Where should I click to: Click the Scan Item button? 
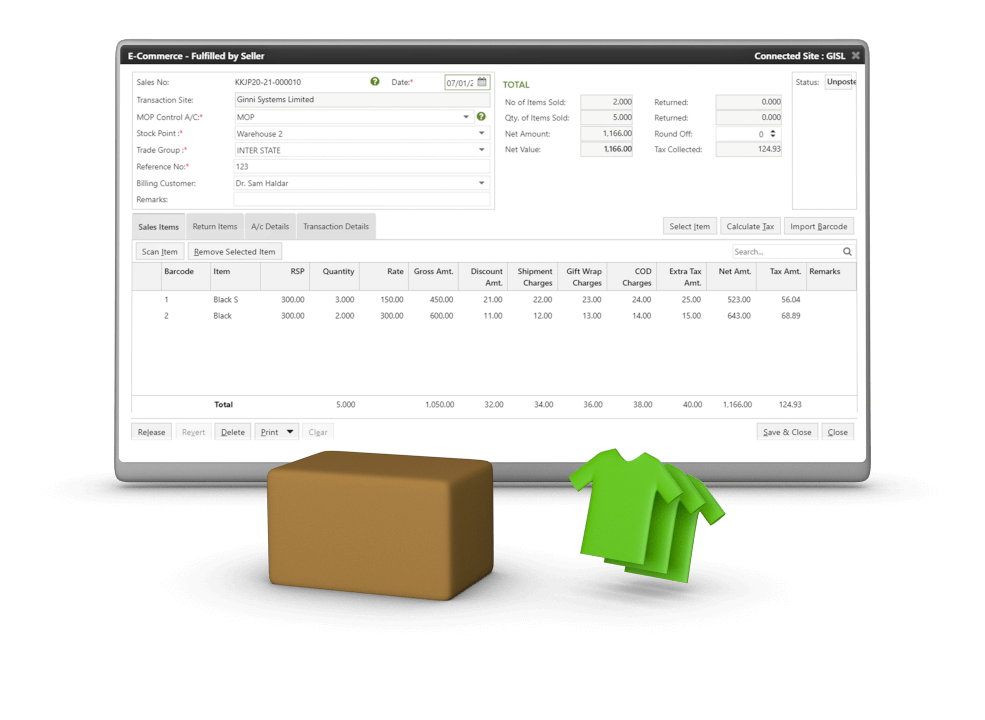coord(160,251)
